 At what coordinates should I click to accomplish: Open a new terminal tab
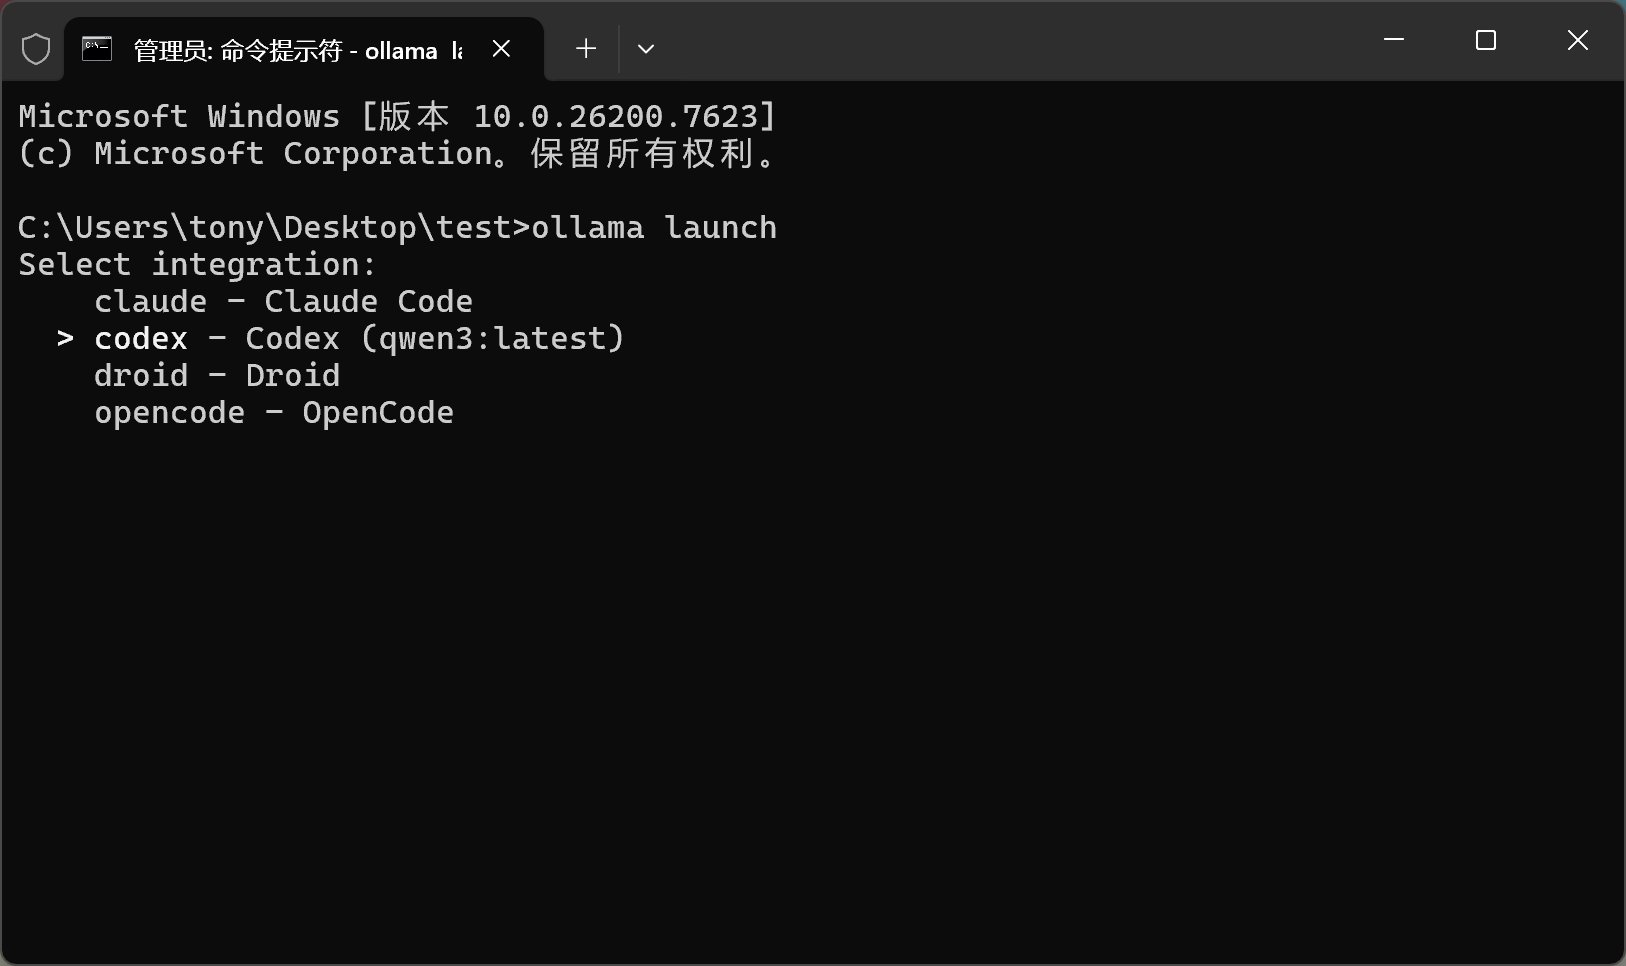click(x=586, y=49)
